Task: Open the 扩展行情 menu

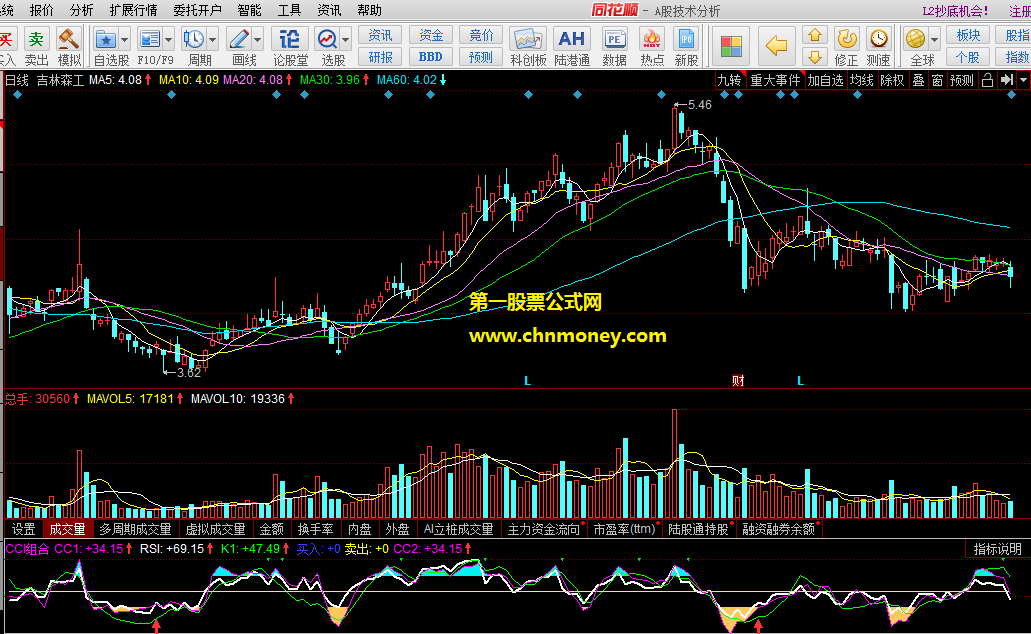Action: (x=133, y=11)
